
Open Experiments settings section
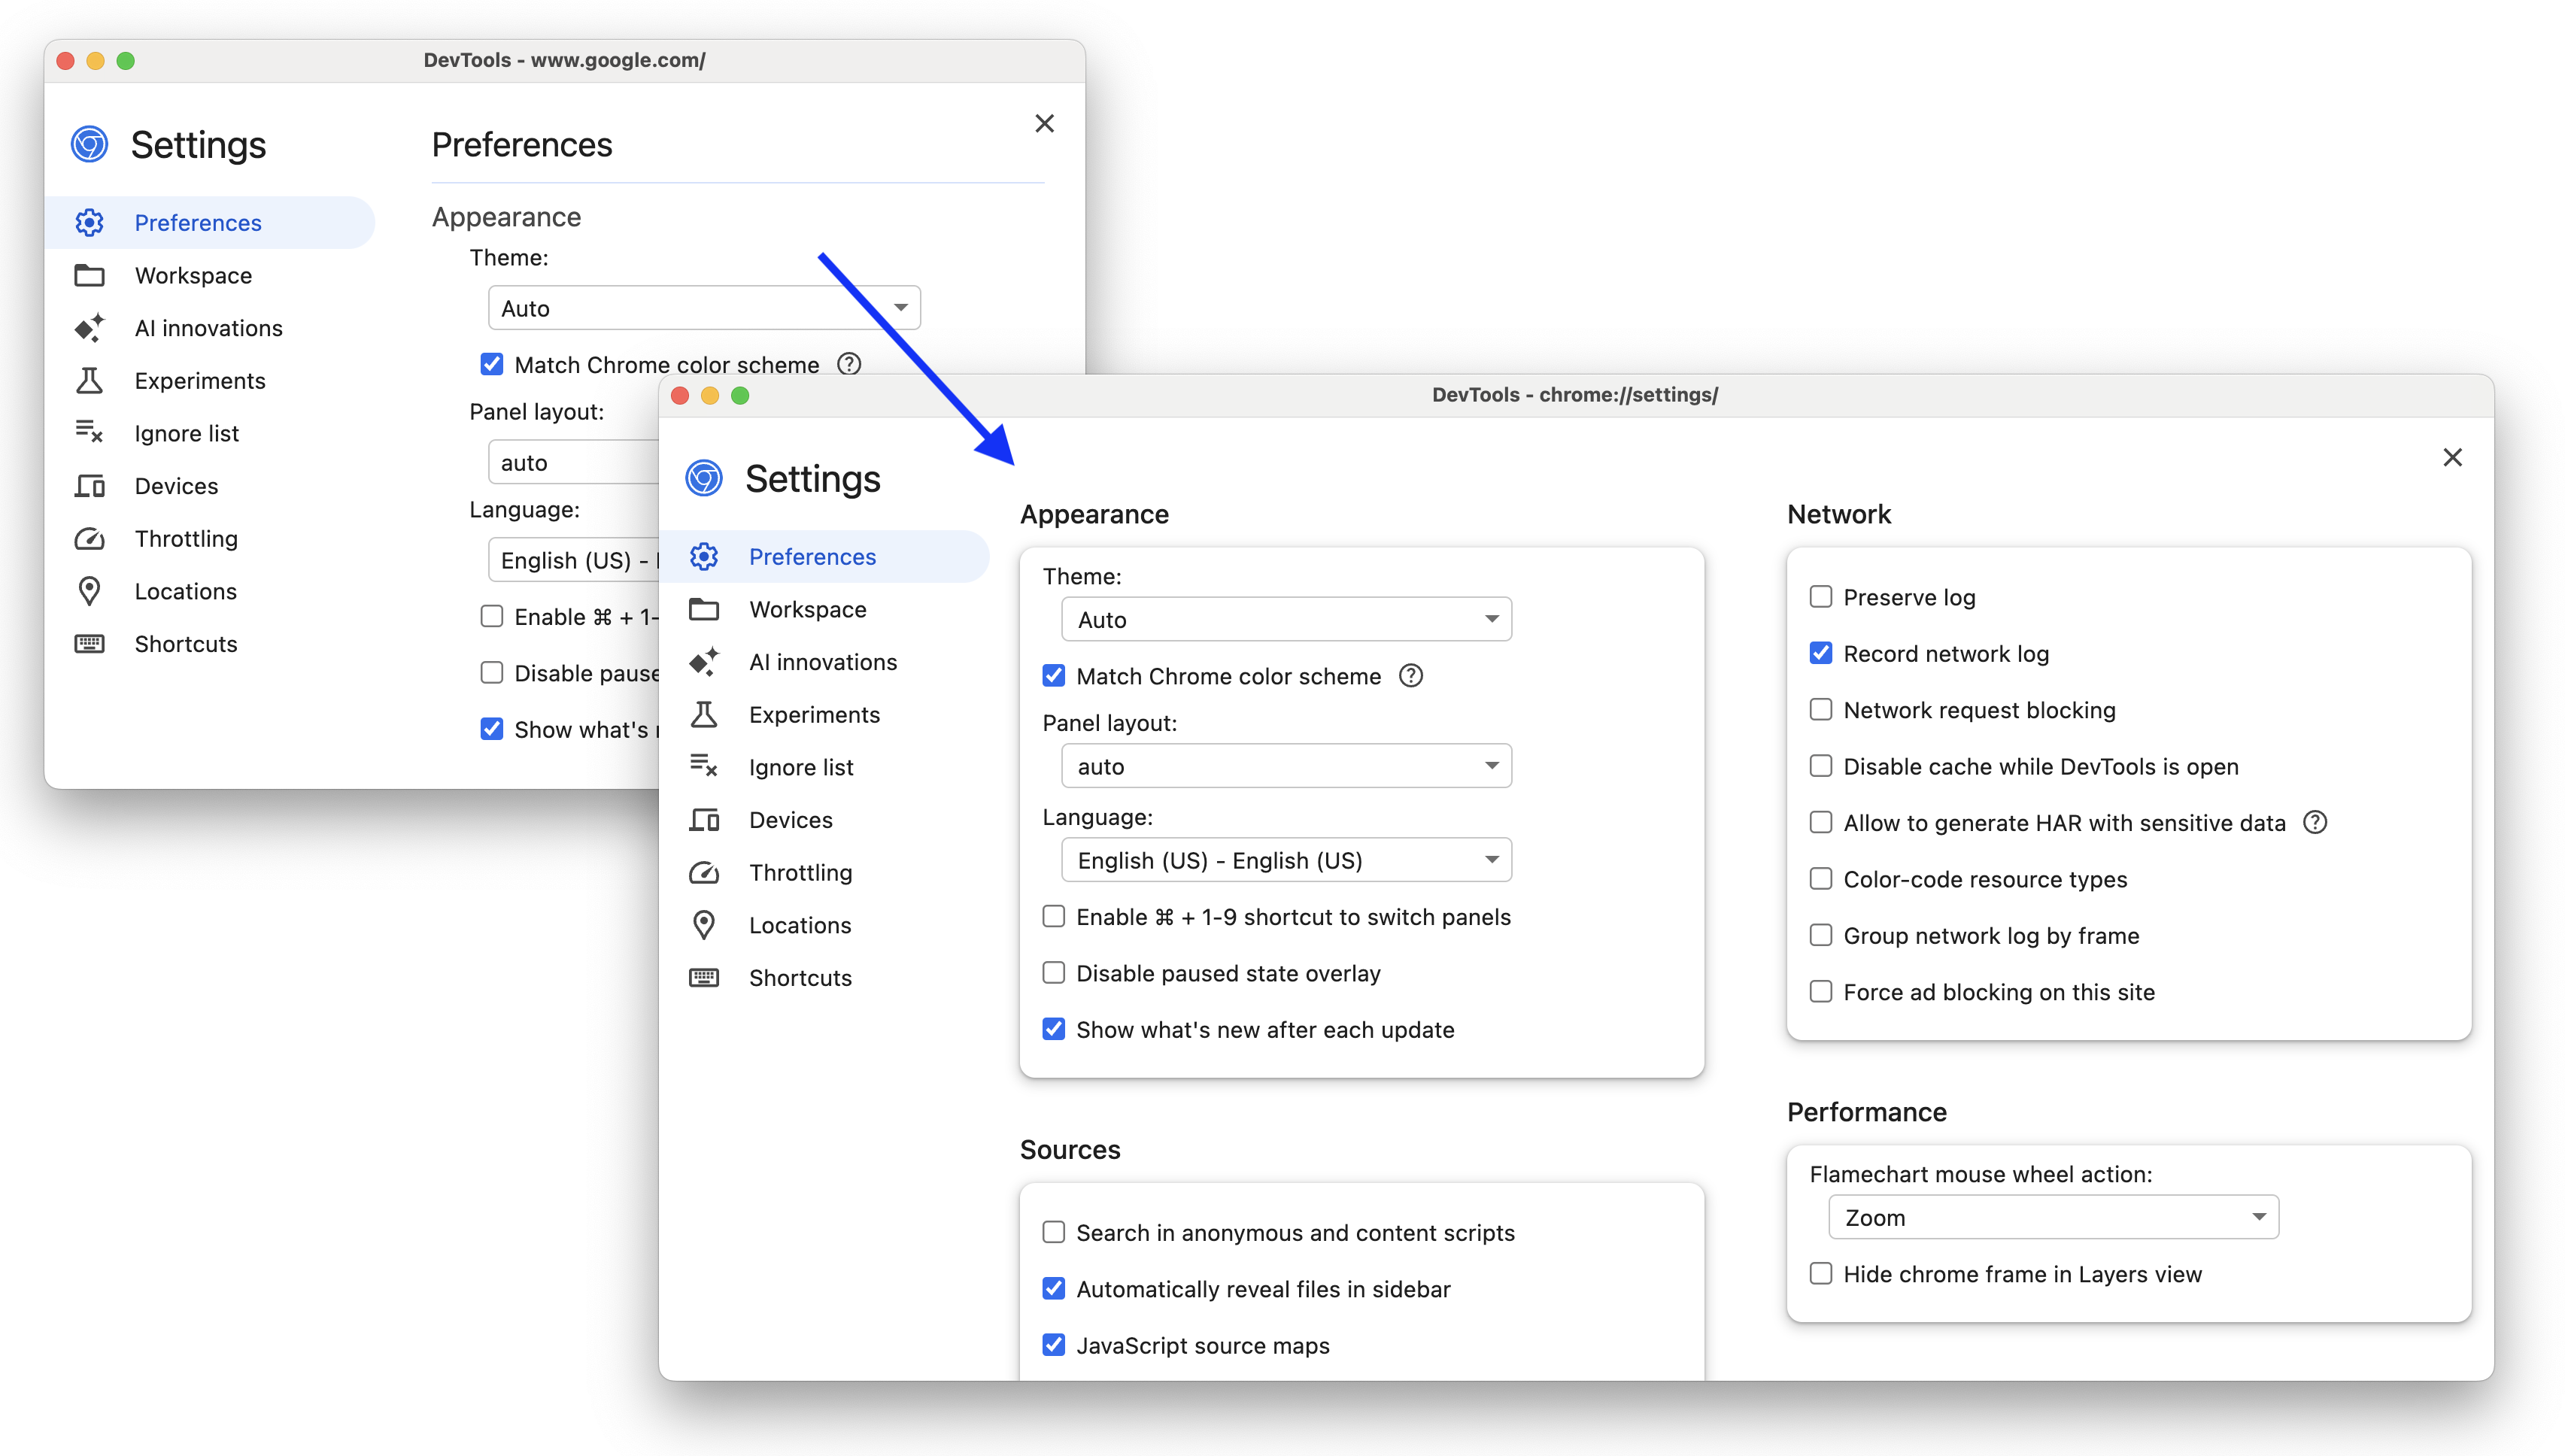point(812,713)
